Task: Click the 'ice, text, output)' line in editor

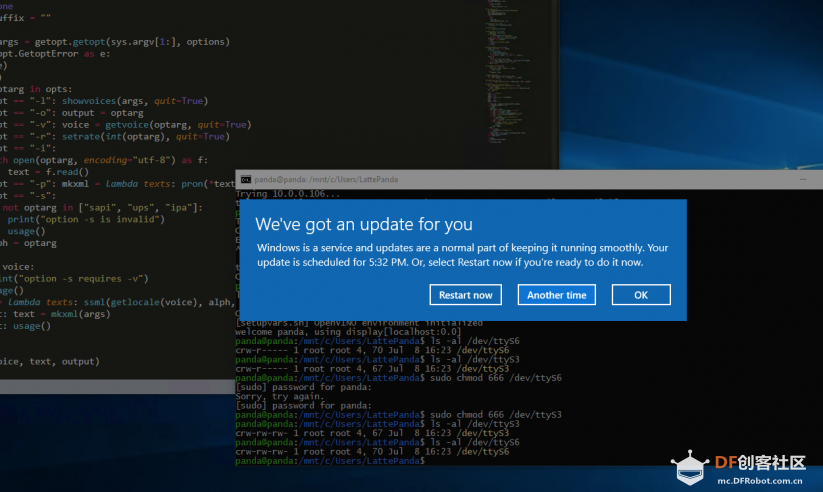Action: click(50, 361)
